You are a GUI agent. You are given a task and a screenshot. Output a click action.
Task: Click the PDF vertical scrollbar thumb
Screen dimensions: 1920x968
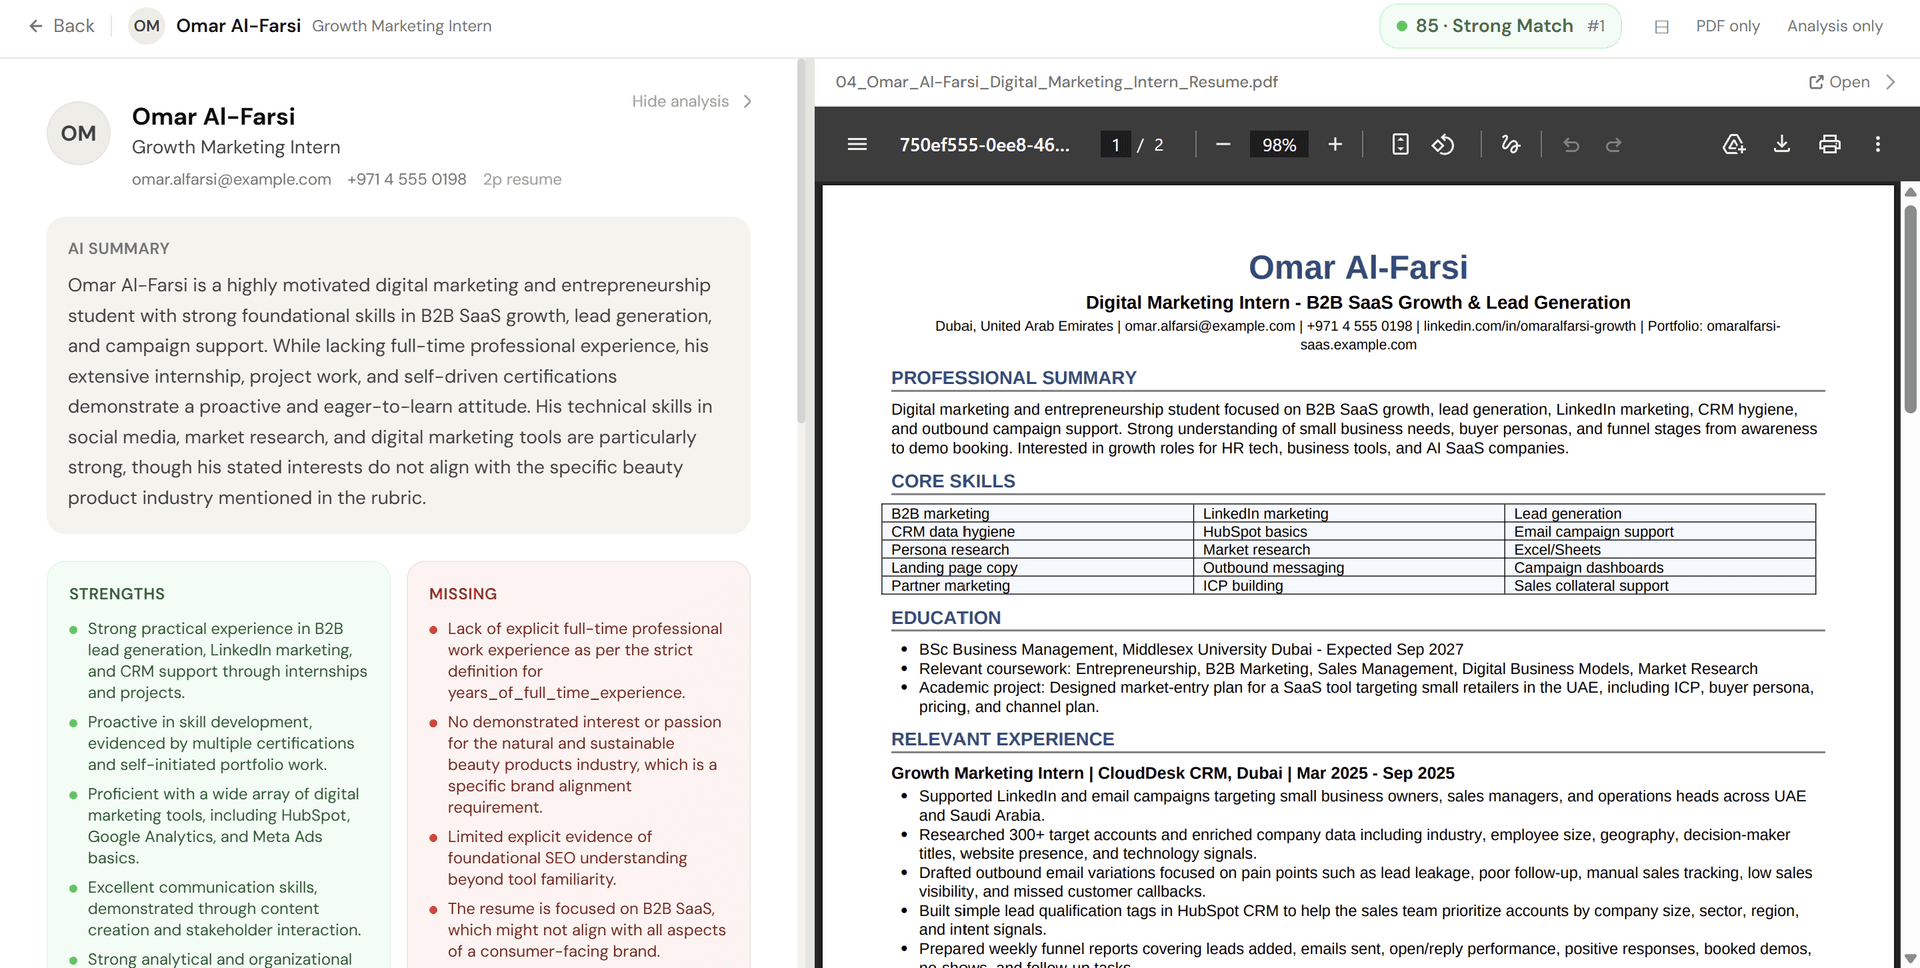pos(1910,308)
